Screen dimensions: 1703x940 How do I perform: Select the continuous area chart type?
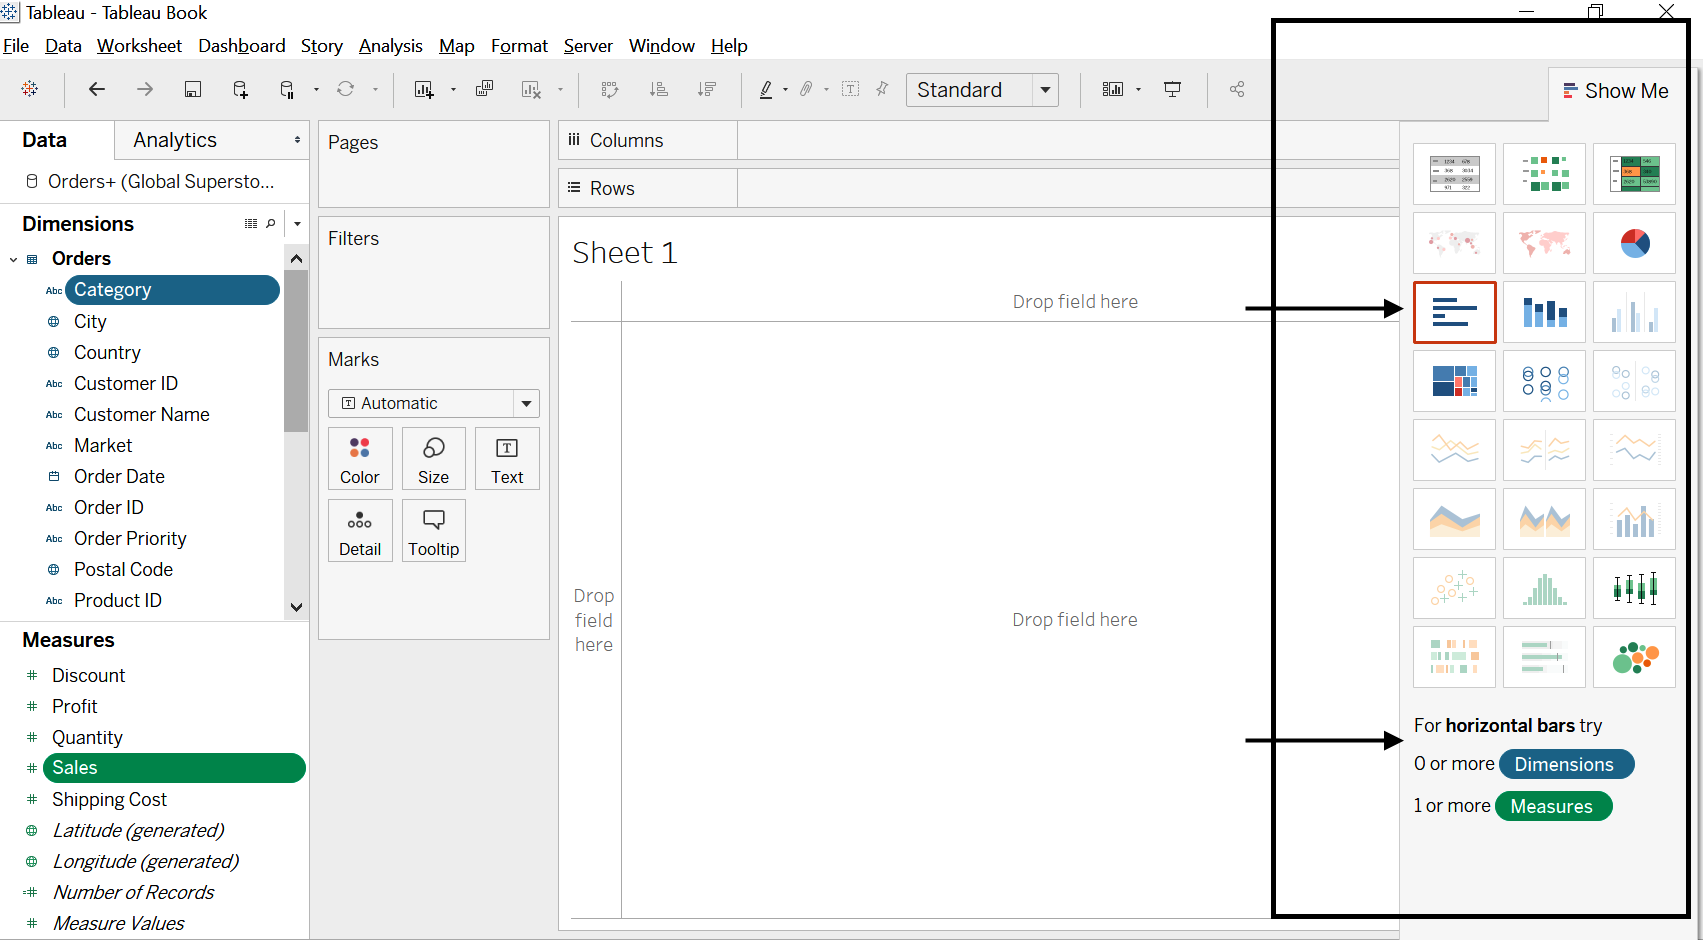point(1454,519)
